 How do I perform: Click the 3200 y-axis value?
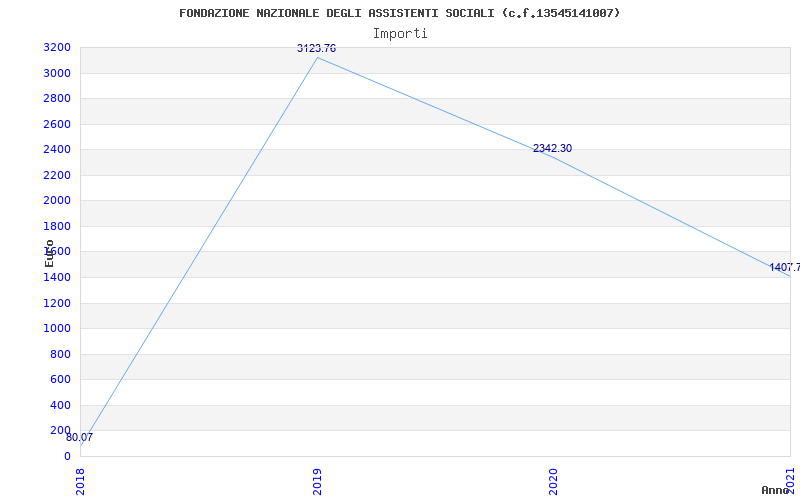point(57,48)
